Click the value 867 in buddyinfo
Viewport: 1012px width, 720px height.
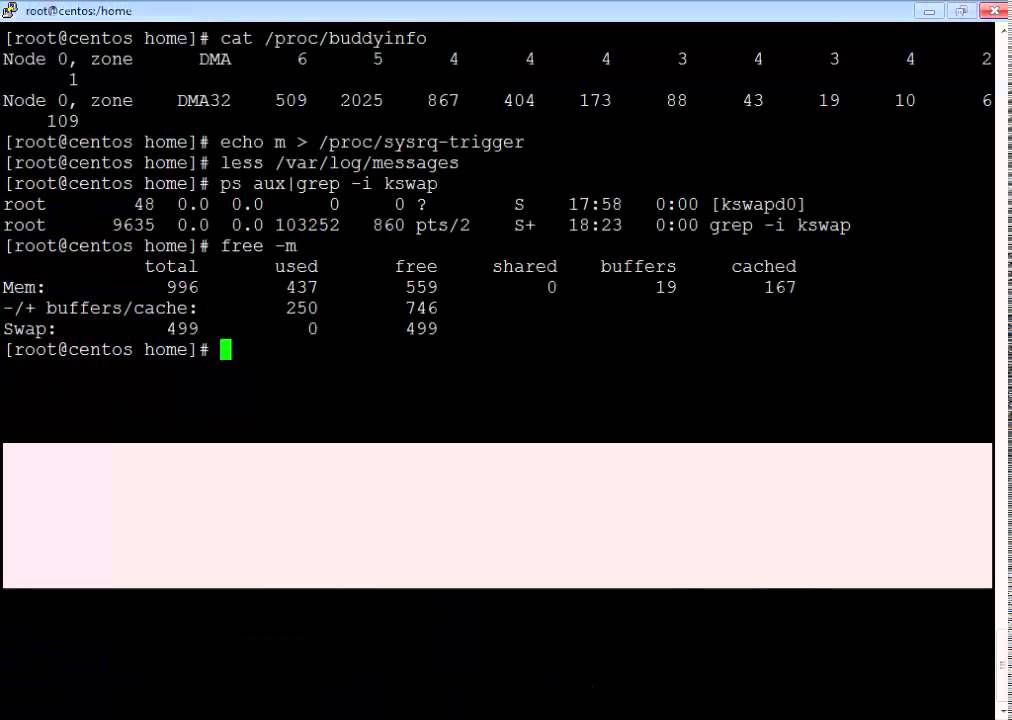(443, 101)
